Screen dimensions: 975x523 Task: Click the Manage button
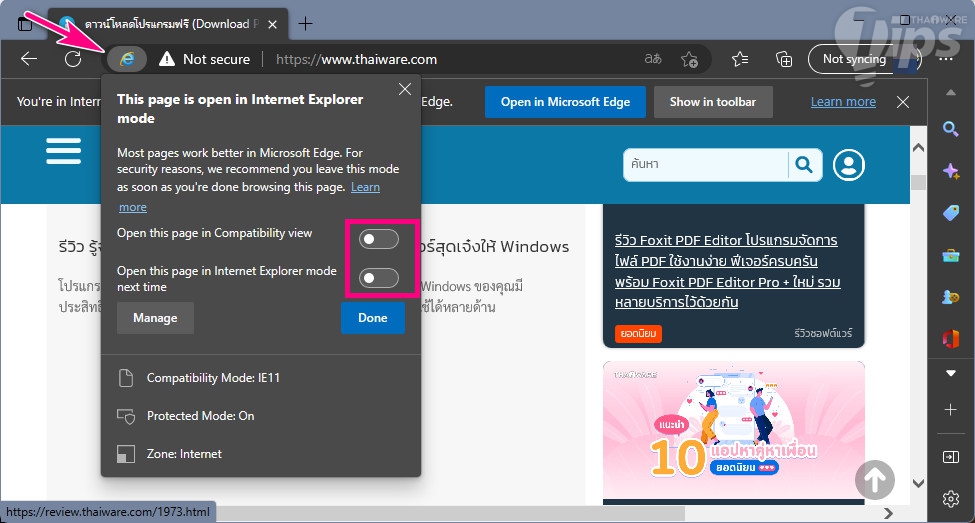coord(155,318)
